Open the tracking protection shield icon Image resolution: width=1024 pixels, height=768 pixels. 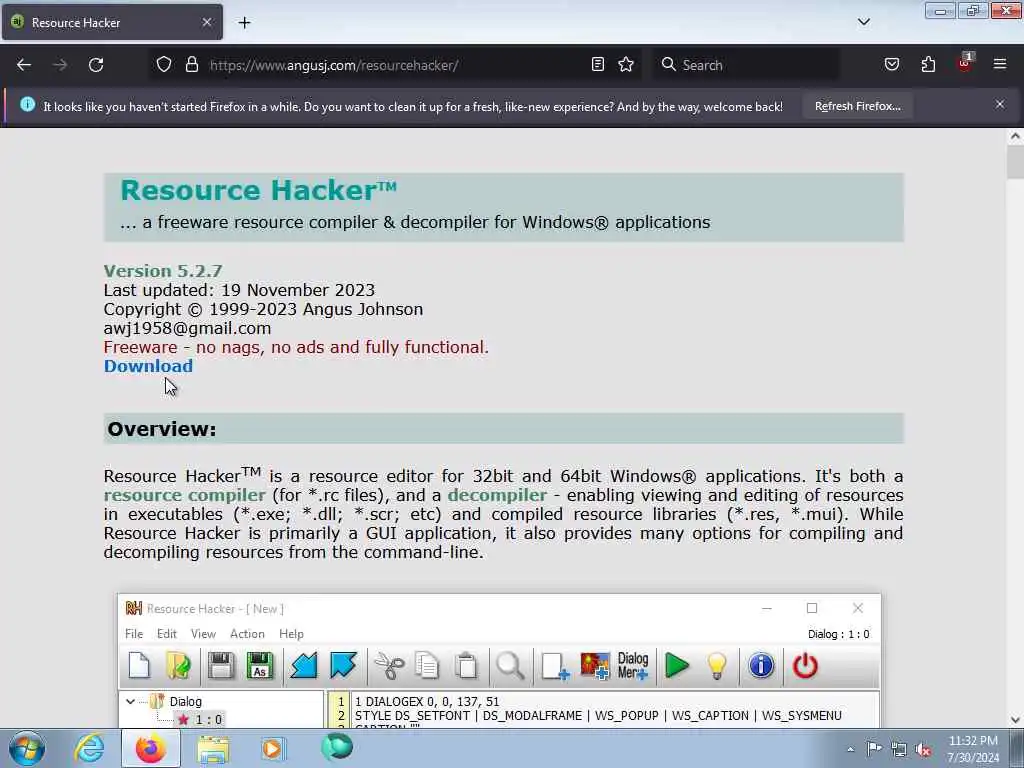[164, 65]
